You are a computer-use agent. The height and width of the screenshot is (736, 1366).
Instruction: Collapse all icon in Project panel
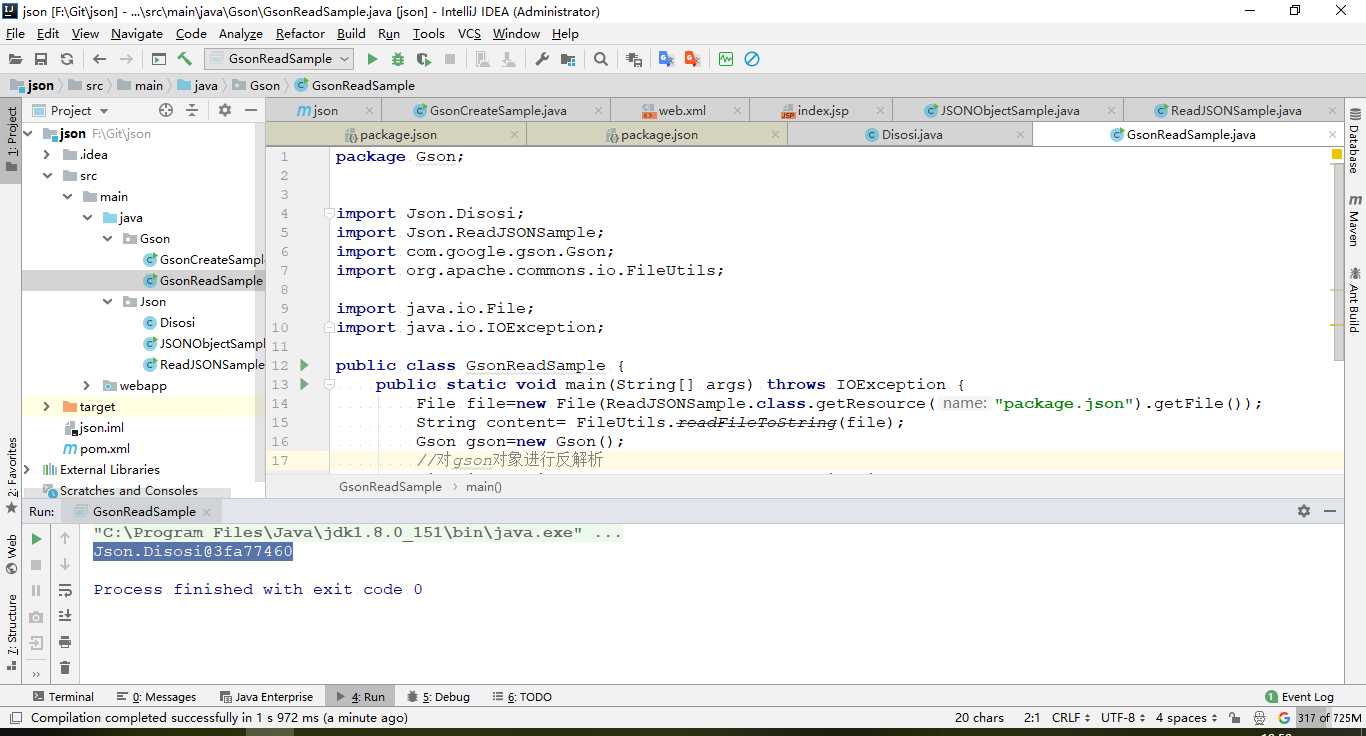[192, 110]
